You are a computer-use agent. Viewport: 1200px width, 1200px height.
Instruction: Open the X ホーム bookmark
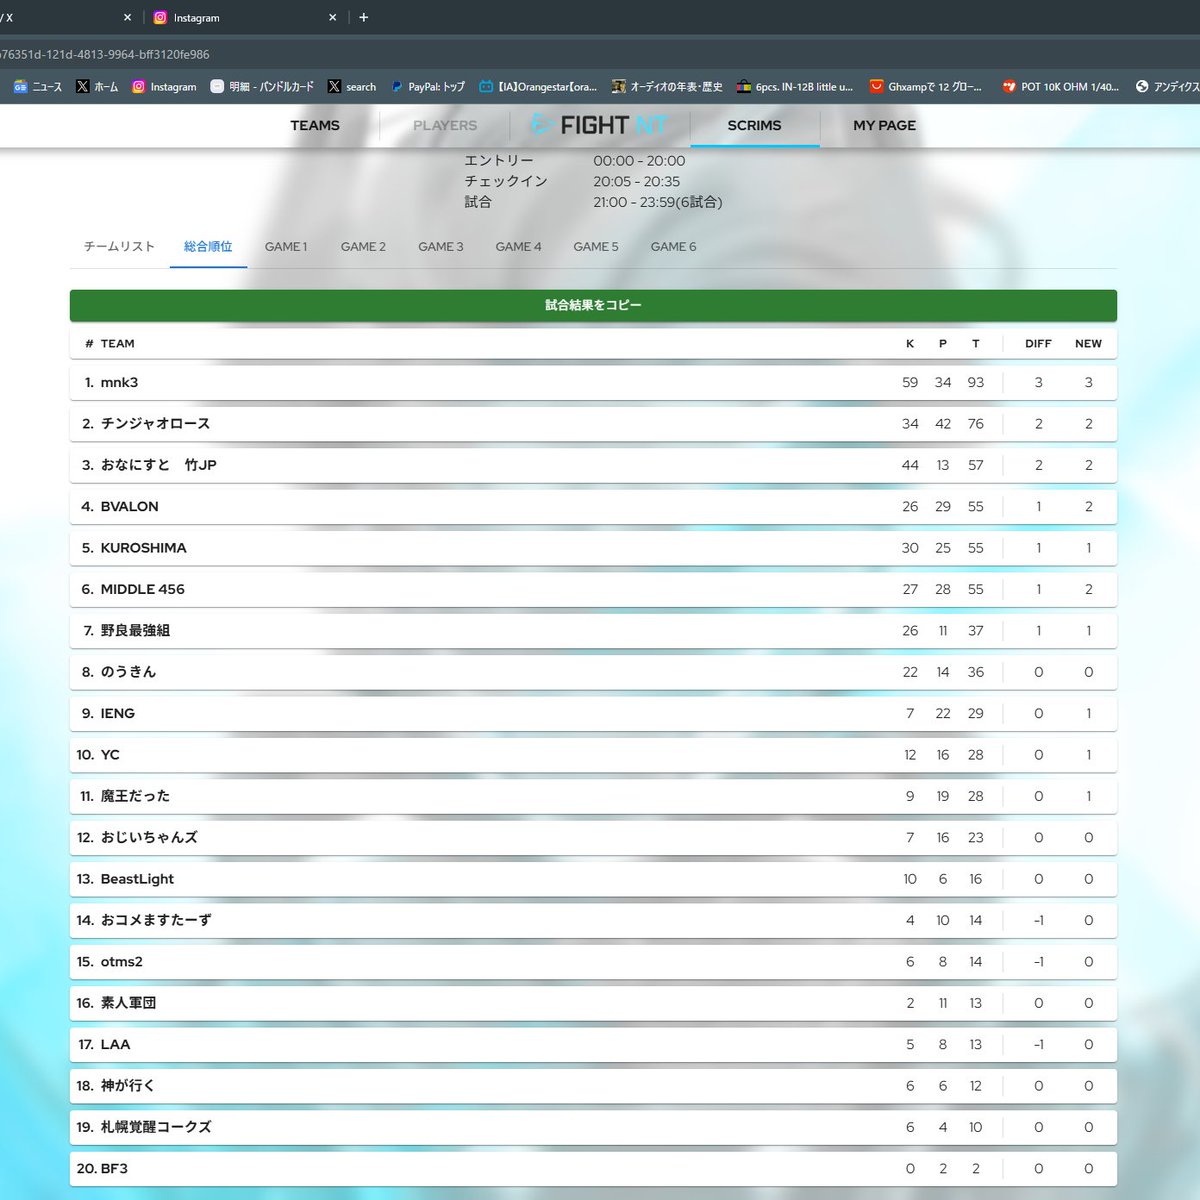[97, 87]
